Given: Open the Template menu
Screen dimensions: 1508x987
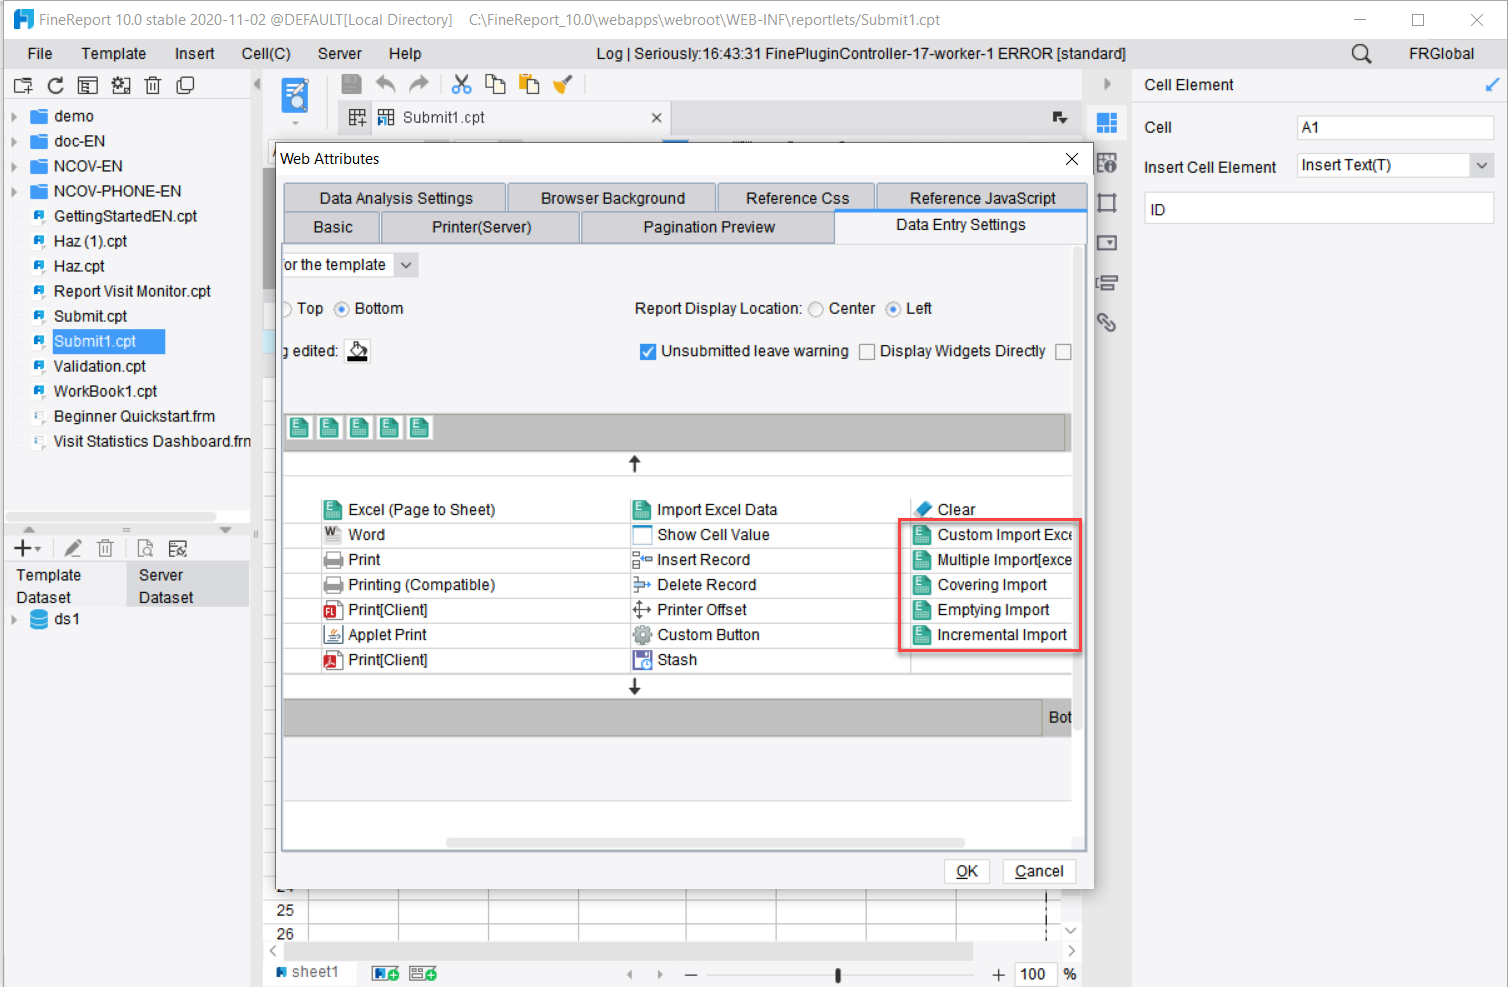Looking at the screenshot, I should (114, 54).
